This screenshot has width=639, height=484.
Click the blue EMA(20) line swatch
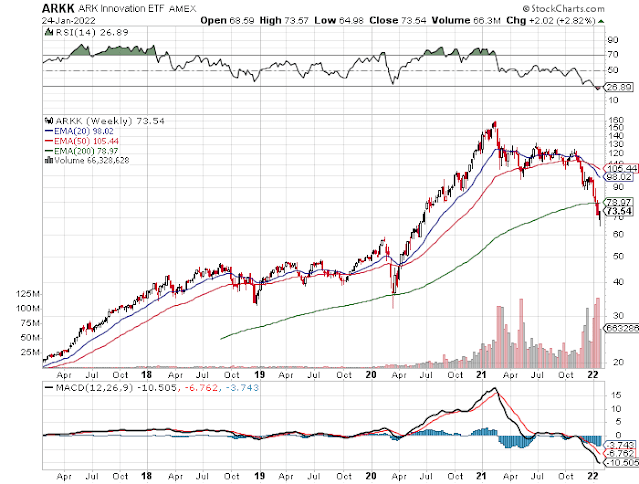point(49,131)
